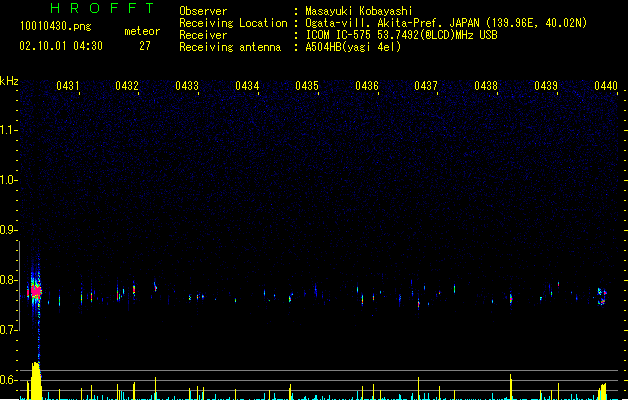Click the 0436 time marker
Screen dimensions: 629x400
coord(367,86)
